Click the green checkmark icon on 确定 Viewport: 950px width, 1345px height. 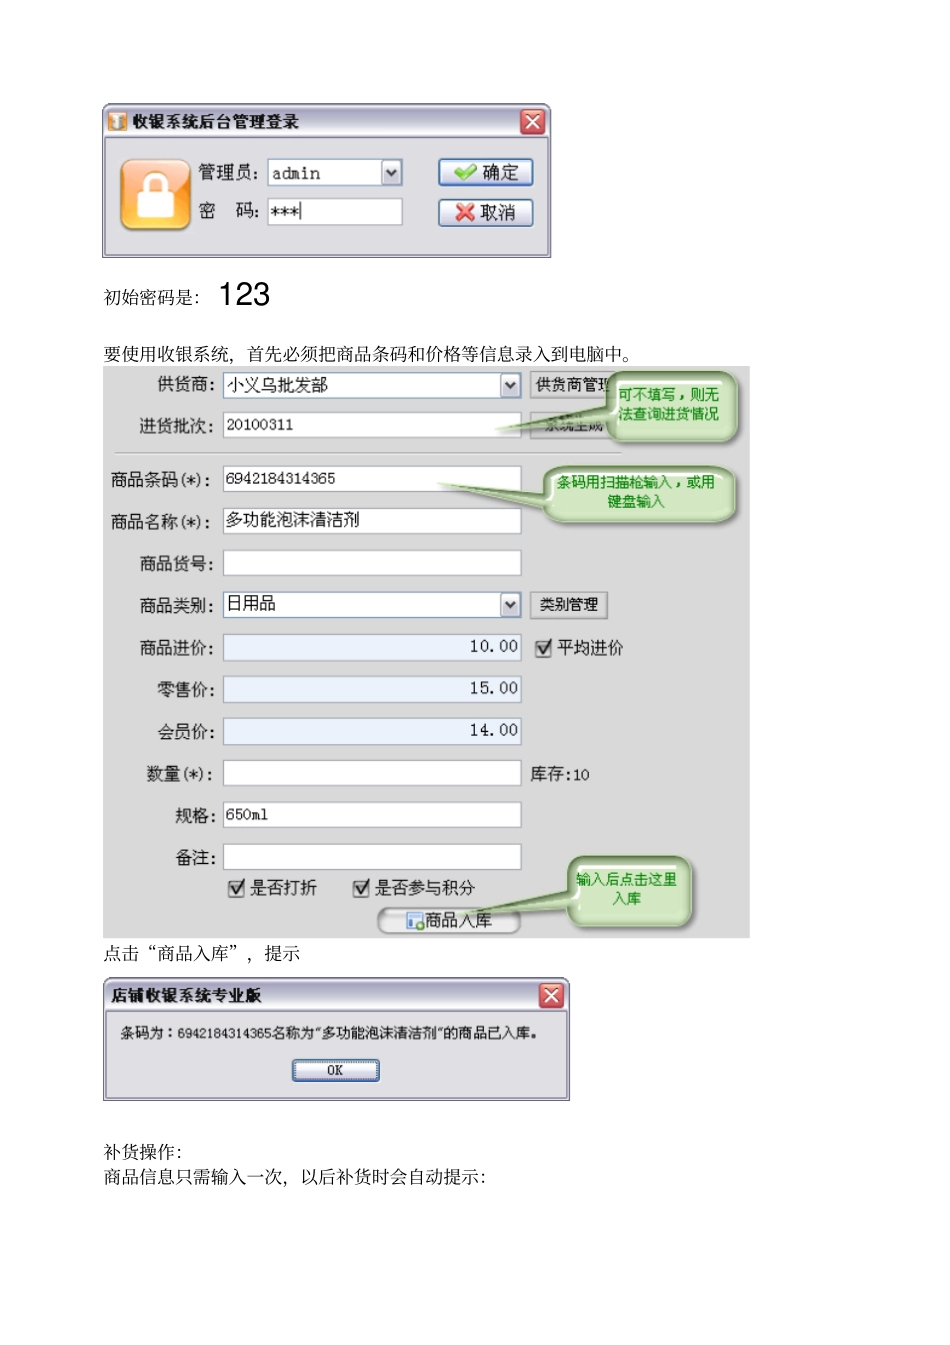[465, 172]
